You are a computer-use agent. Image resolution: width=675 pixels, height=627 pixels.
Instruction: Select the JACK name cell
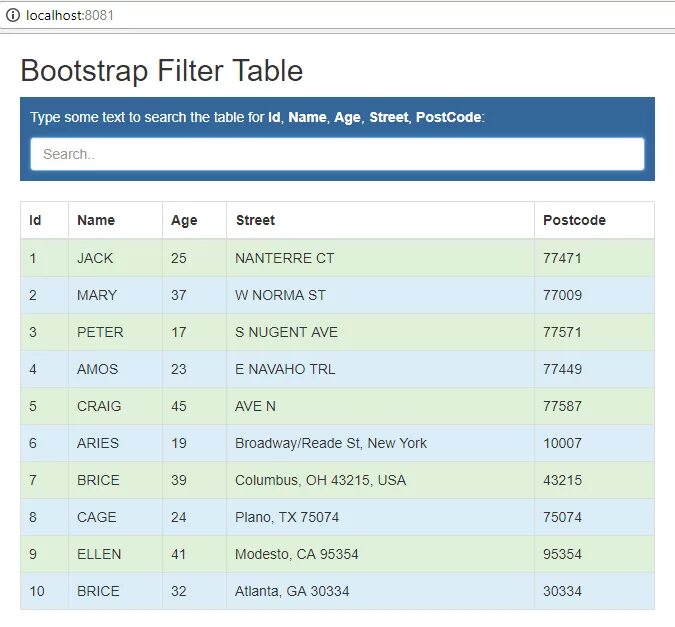point(95,258)
